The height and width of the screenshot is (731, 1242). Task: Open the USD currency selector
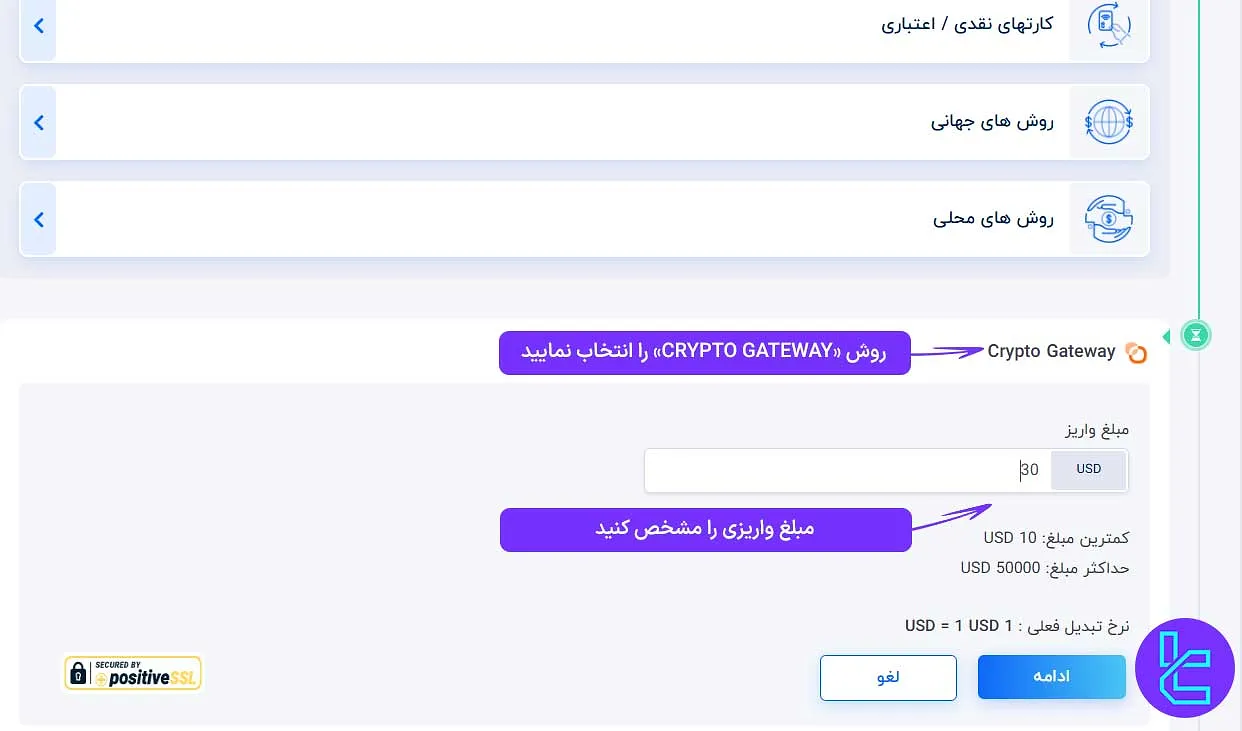(x=1088, y=469)
